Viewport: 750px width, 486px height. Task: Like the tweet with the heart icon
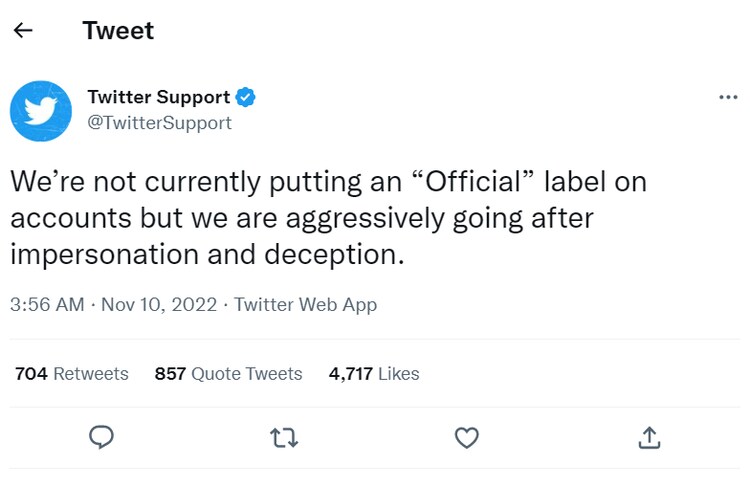[466, 437]
